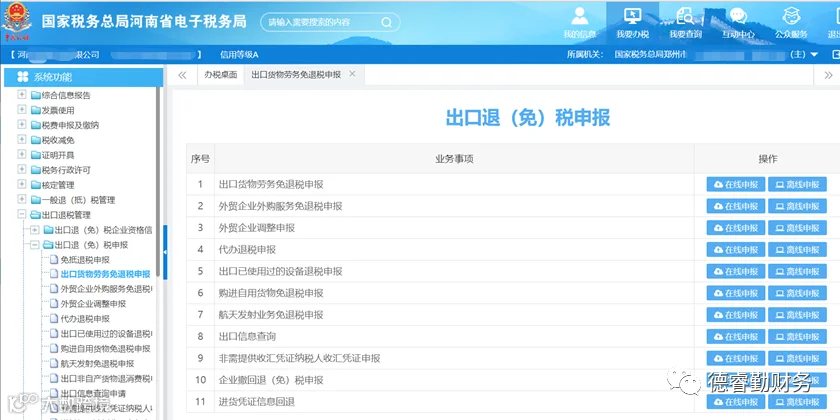Open the account dropdown arrow next to (主)
Screen dimensions: 840x420
point(814,55)
